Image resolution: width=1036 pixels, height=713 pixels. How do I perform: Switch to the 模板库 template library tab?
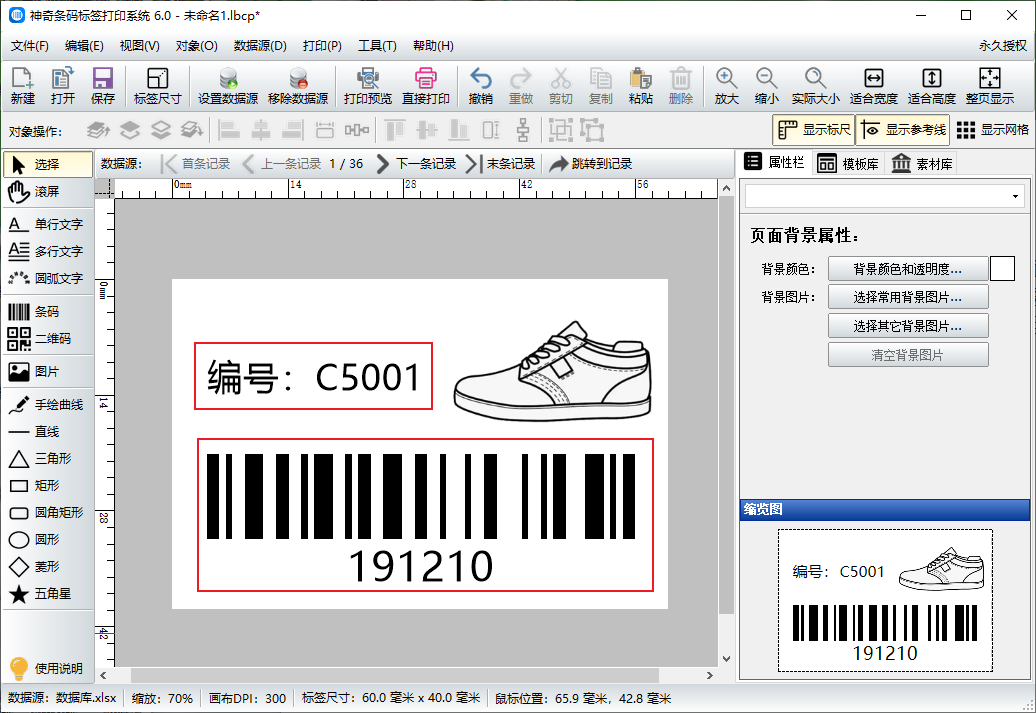[x=848, y=163]
